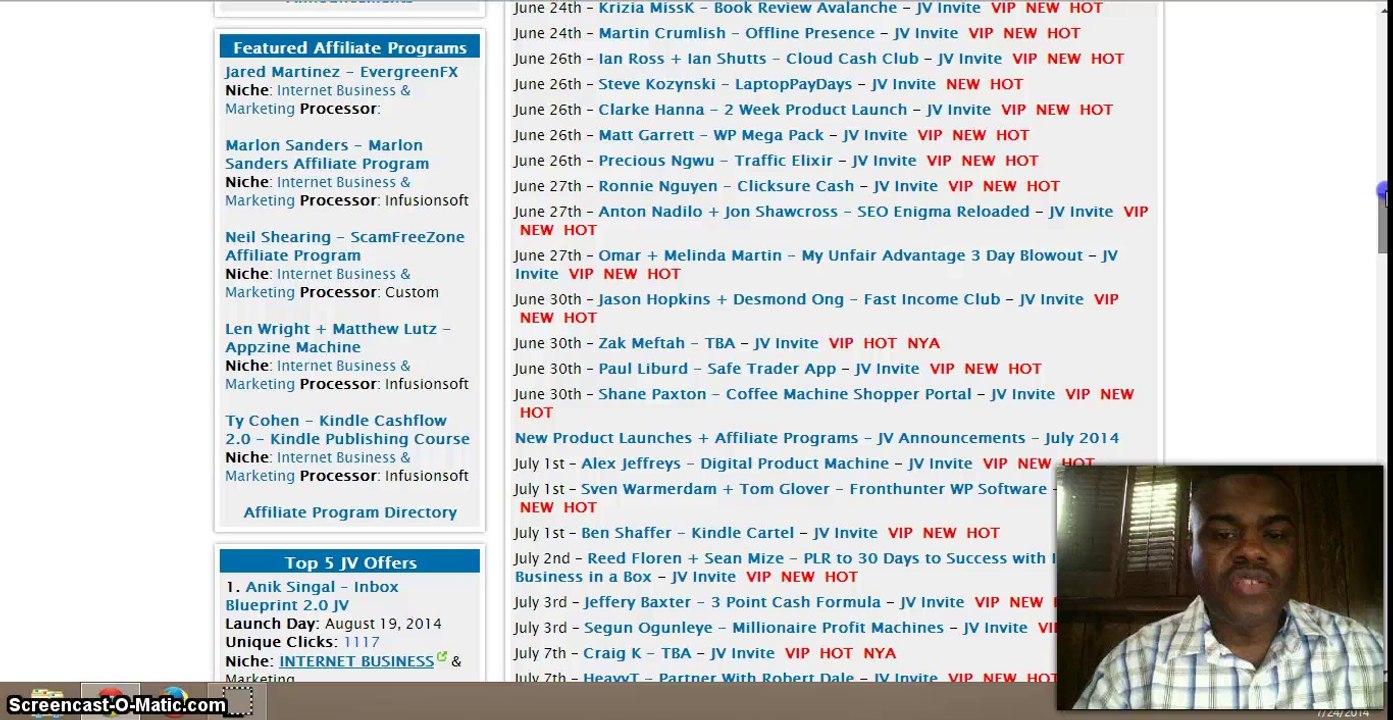The image size is (1393, 720).
Task: Switch to Chrome in the taskbar
Action: coord(110,701)
